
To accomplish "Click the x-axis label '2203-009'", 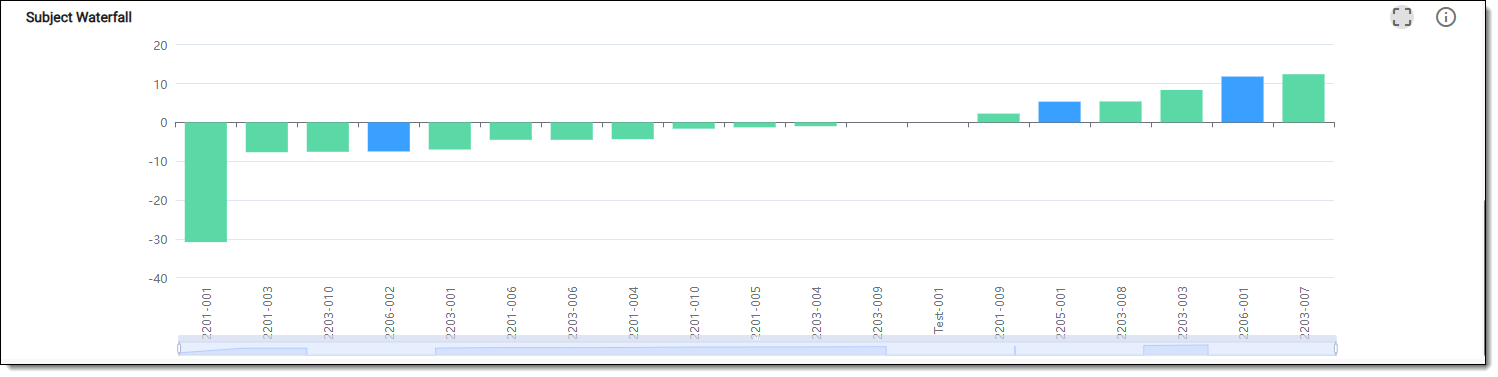I will 878,313.
